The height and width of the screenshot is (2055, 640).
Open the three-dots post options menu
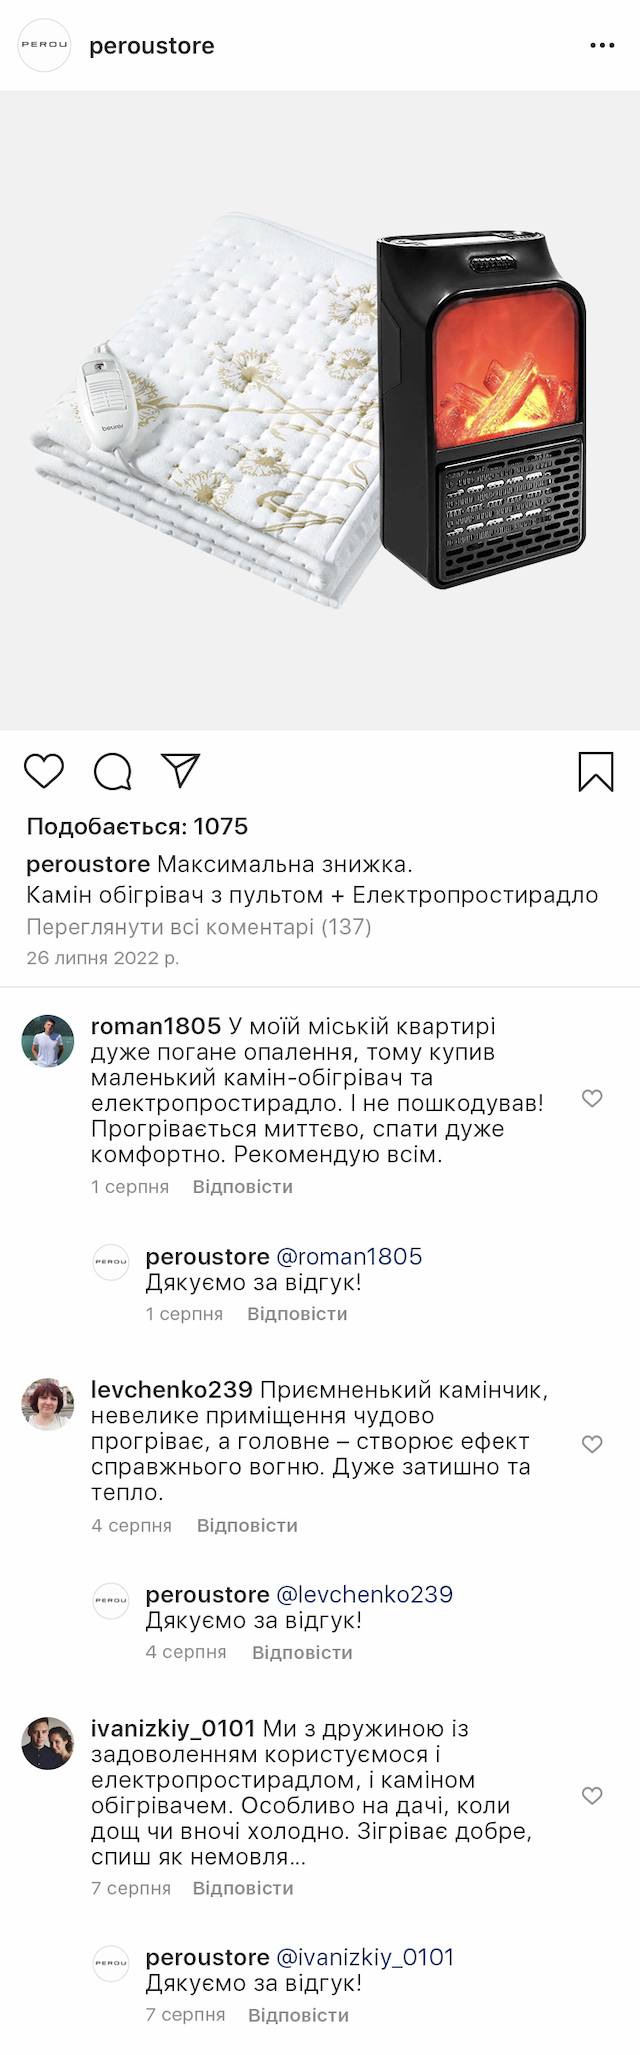602,46
